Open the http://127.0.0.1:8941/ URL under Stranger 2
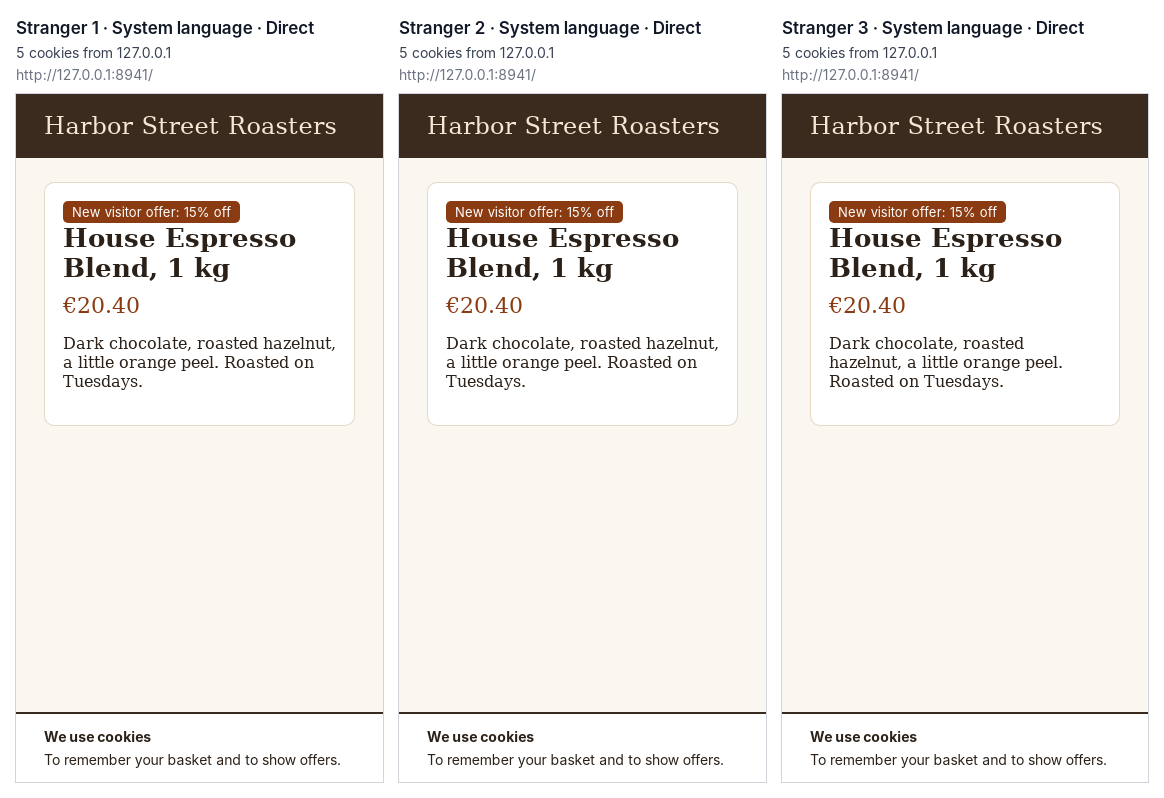 (x=468, y=75)
